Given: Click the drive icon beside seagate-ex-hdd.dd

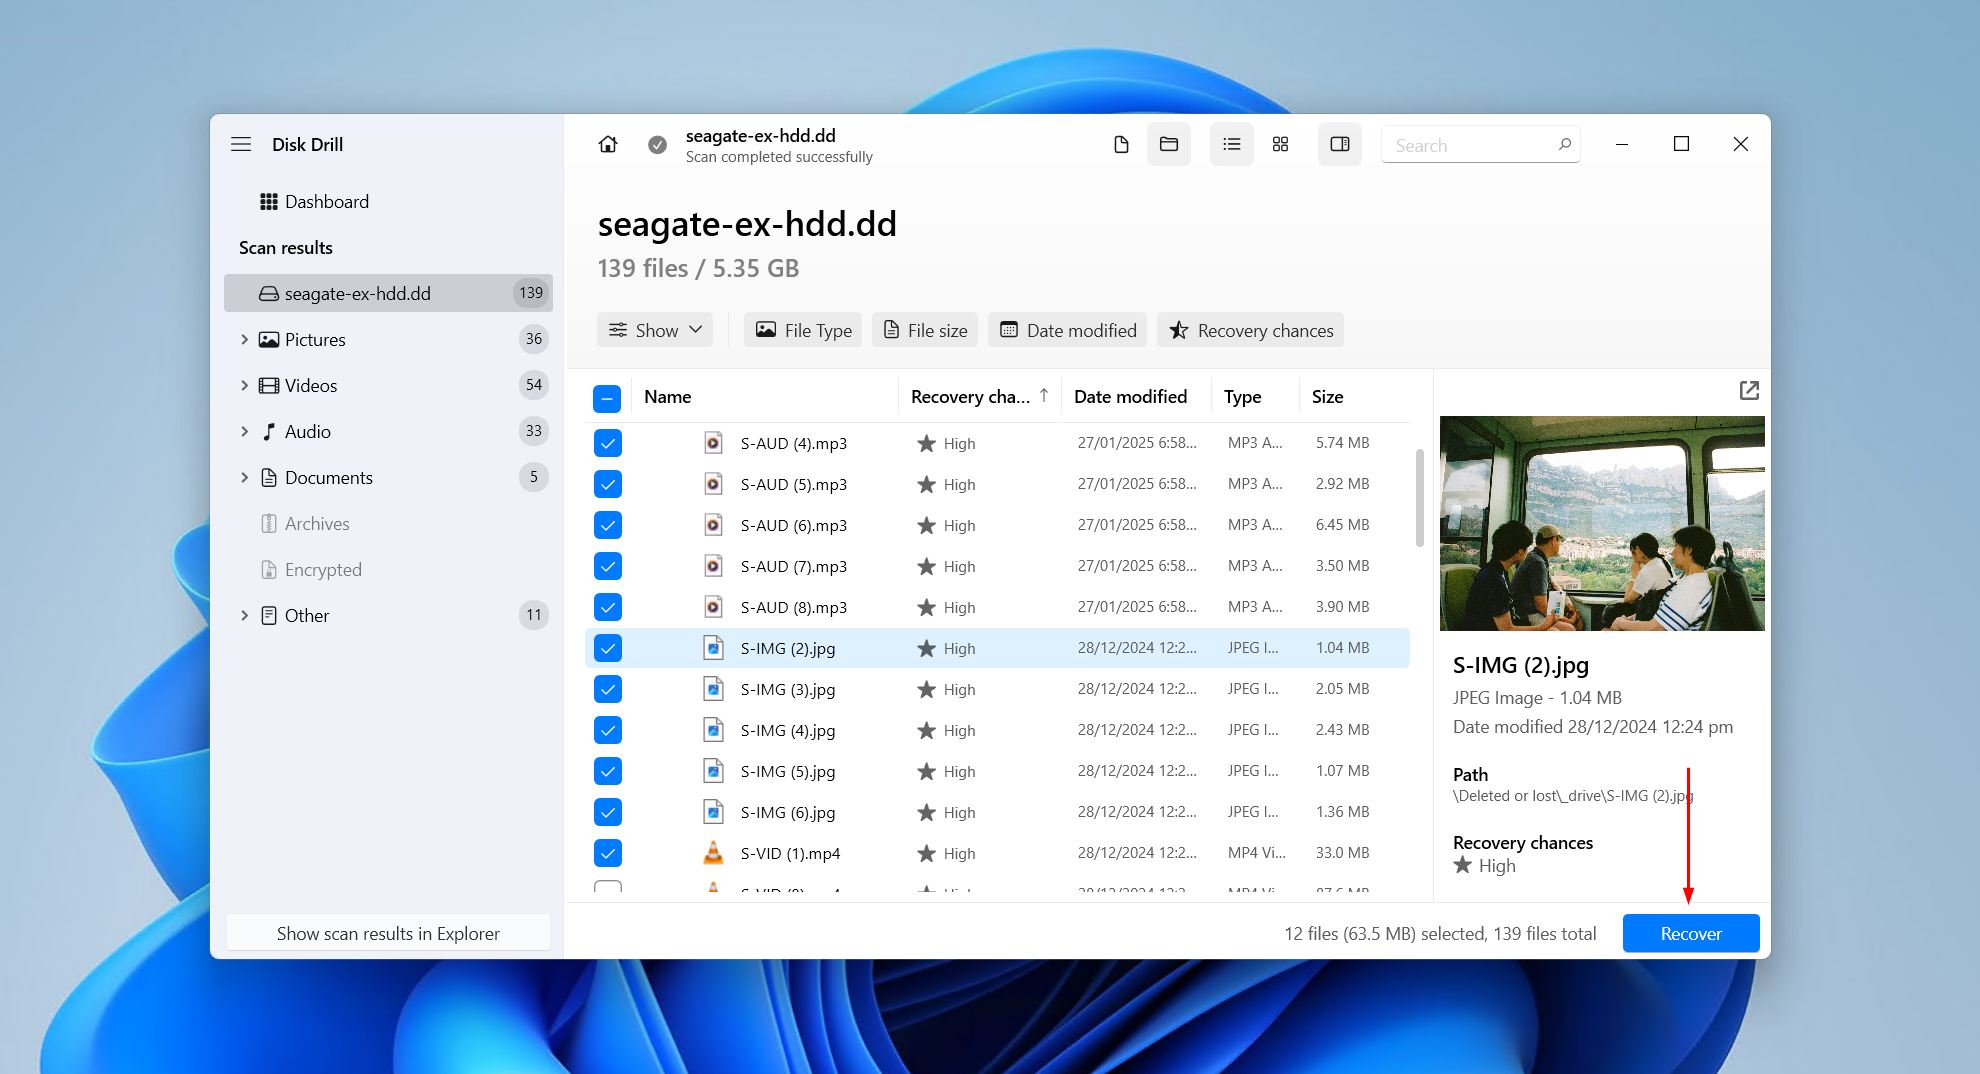Looking at the screenshot, I should coord(269,294).
